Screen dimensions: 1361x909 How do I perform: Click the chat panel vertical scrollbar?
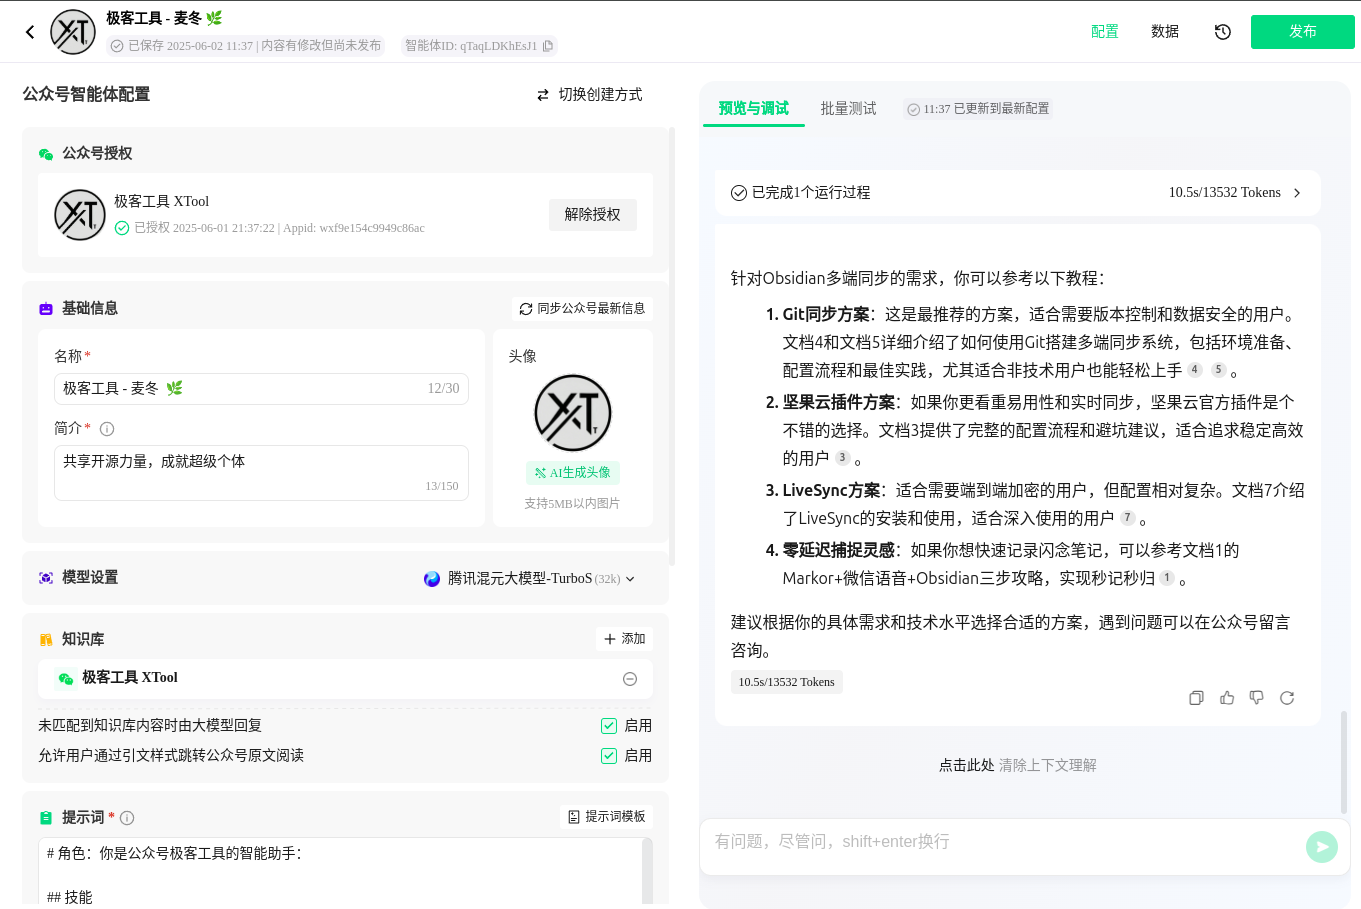(1343, 760)
